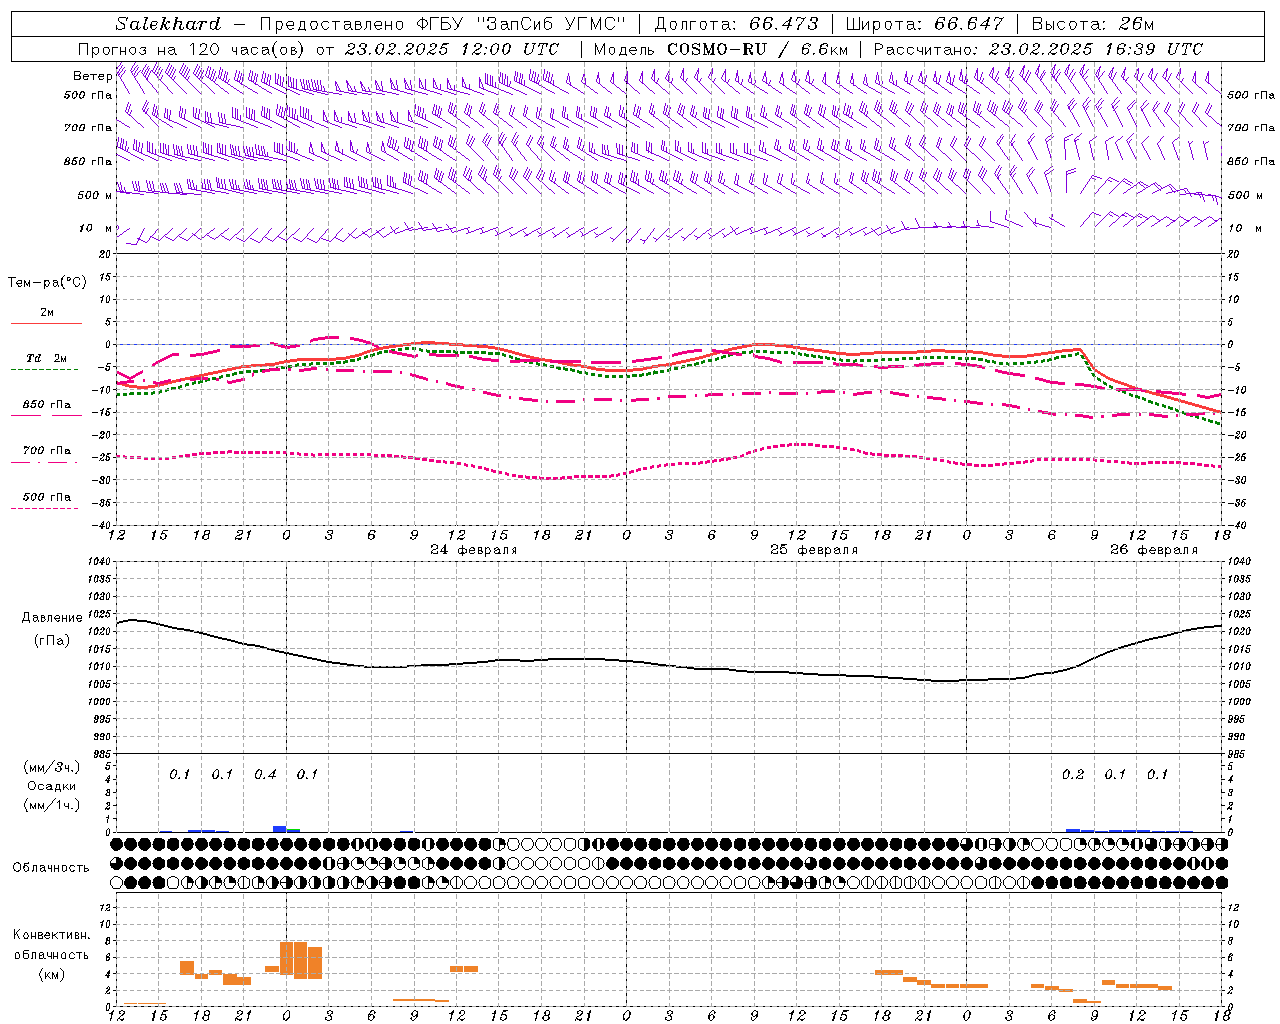1280x1024 pixels.
Task: Click the 0.2 precipitation value
Action: (x=1073, y=775)
